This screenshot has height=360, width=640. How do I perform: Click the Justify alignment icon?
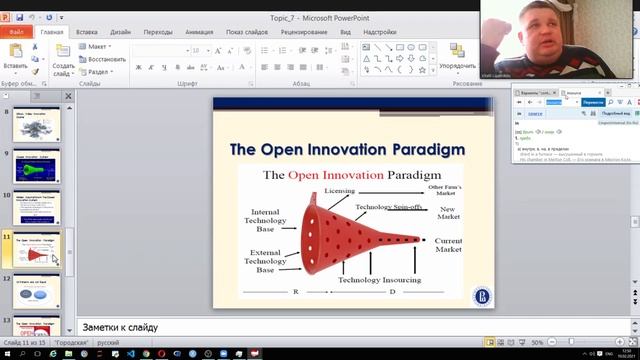point(303,67)
